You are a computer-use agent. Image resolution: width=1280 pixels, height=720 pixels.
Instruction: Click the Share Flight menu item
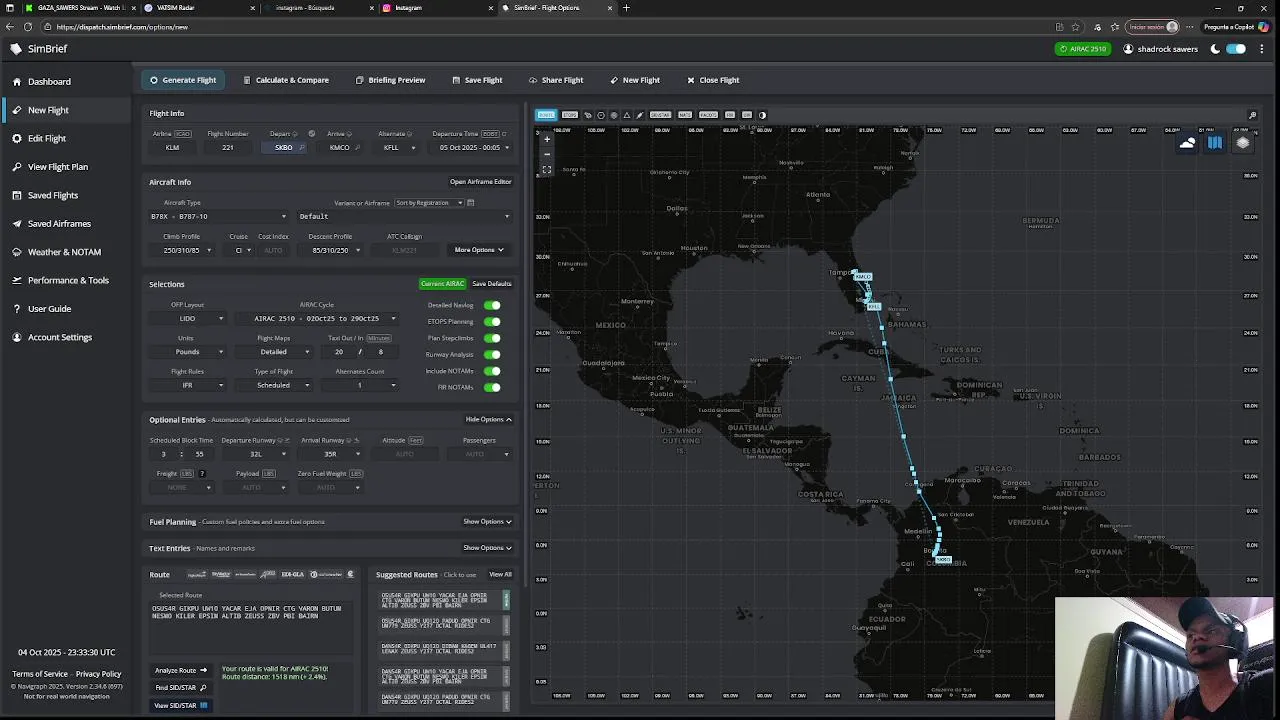[x=556, y=80]
